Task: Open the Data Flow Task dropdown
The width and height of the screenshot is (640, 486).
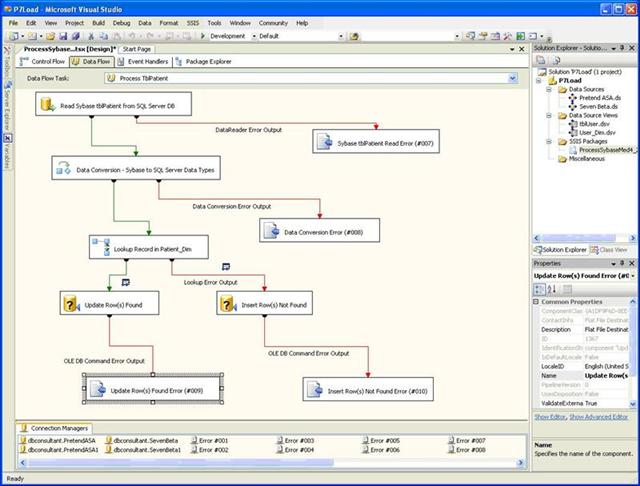Action: point(513,78)
